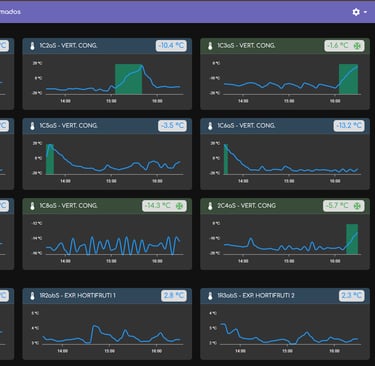This screenshot has width=375, height=366.
Task: Open the 1R3abS - EXP. HORTIFRUTI 2 title
Action: (x=256, y=296)
